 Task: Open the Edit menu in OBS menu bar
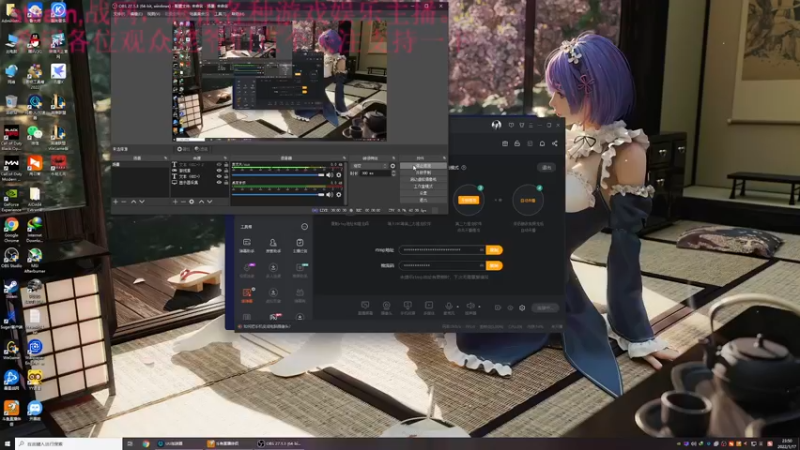[137, 14]
